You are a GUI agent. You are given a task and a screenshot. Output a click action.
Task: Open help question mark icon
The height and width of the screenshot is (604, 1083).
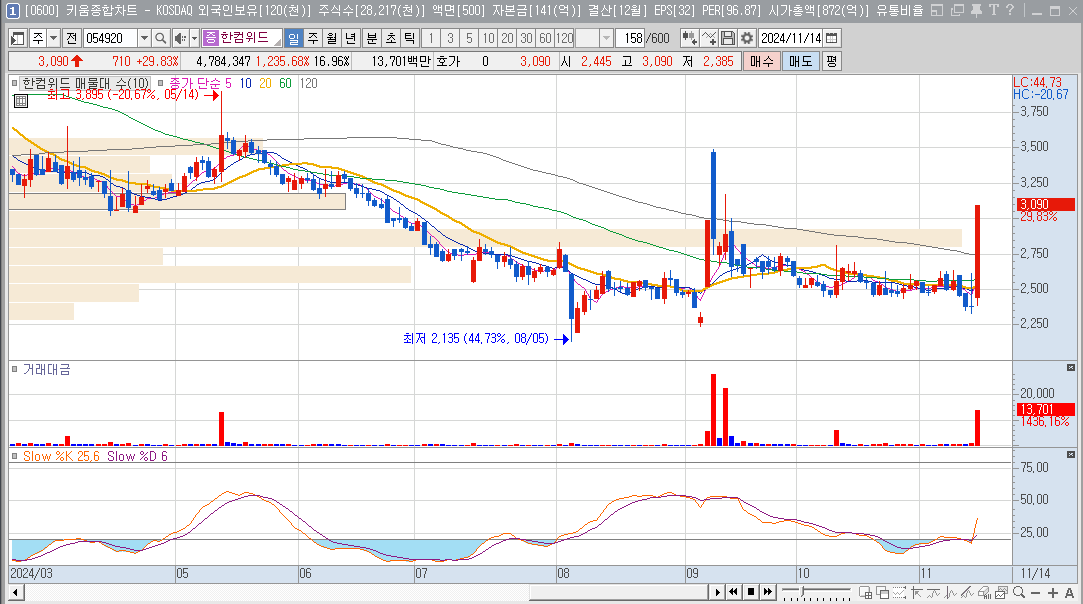(1010, 10)
